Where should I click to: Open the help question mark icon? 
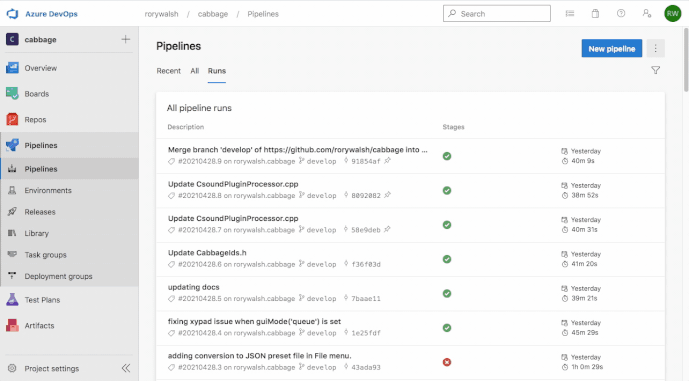(621, 14)
